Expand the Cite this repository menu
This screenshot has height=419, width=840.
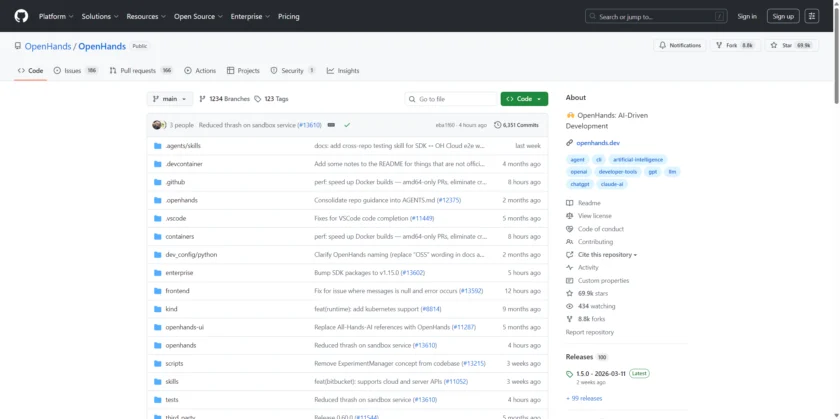click(606, 255)
